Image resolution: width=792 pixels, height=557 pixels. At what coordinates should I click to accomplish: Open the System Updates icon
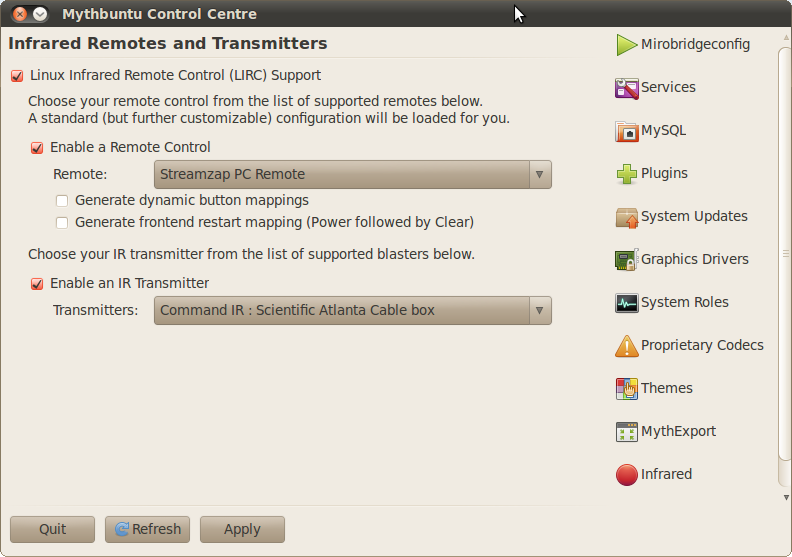click(627, 217)
